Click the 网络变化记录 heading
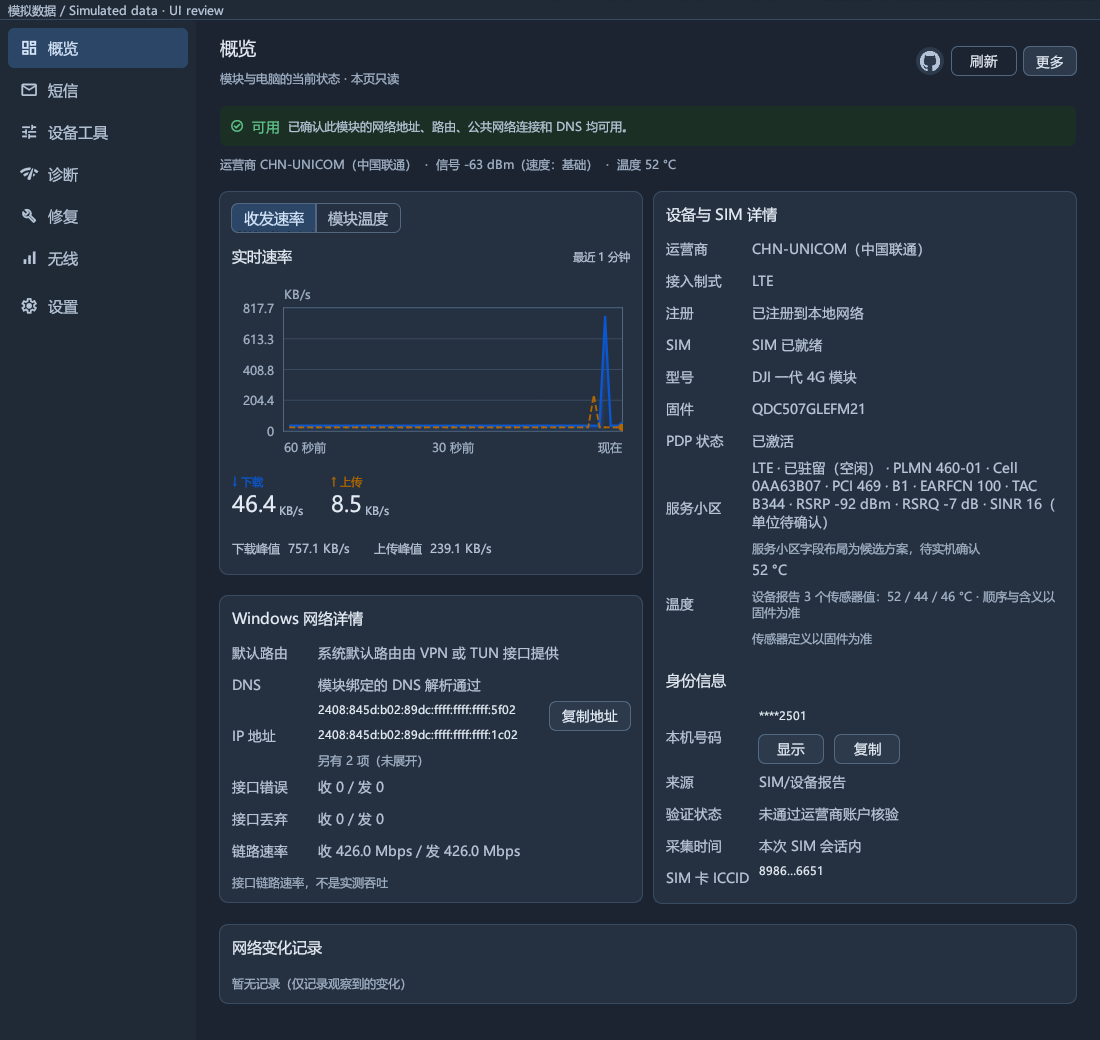Viewport: 1100px width, 1040px height. pos(277,948)
